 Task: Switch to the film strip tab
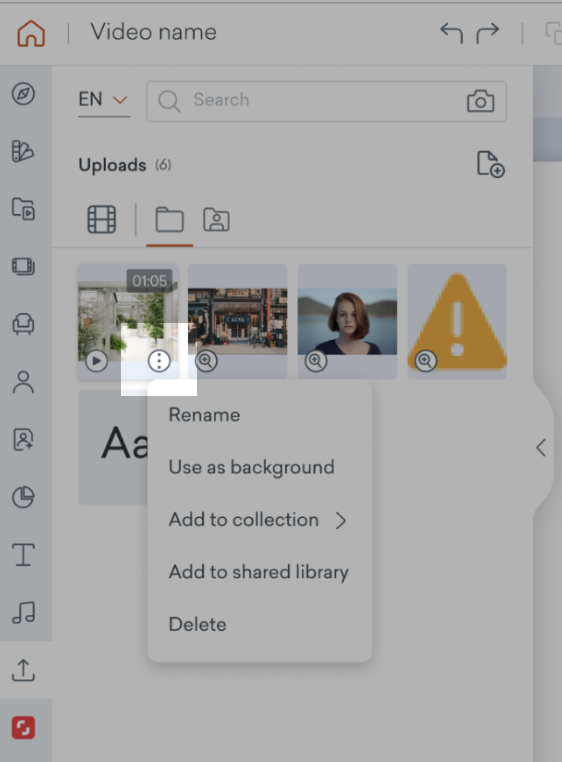[102, 220]
